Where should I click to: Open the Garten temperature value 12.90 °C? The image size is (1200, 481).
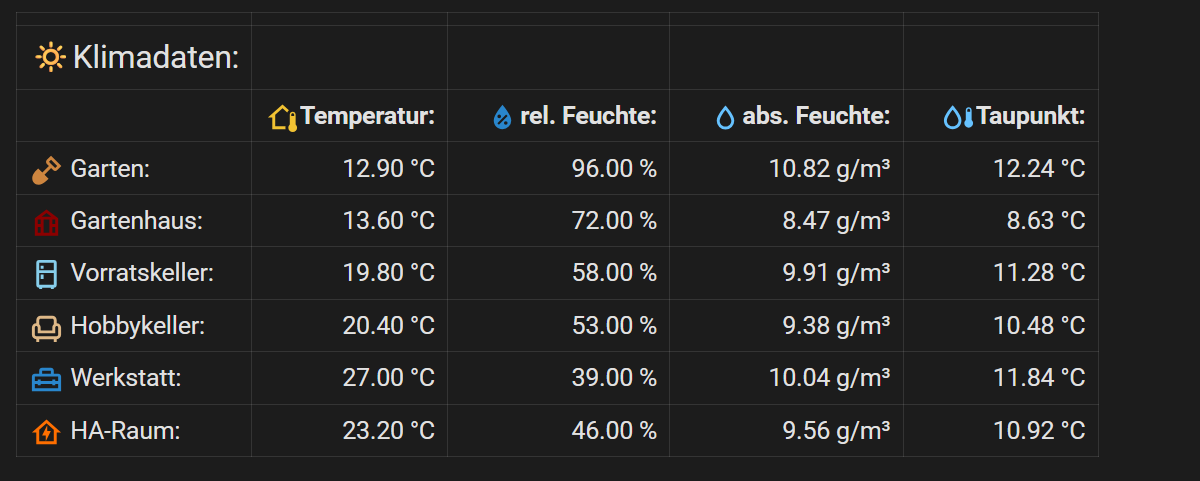pyautogui.click(x=388, y=169)
